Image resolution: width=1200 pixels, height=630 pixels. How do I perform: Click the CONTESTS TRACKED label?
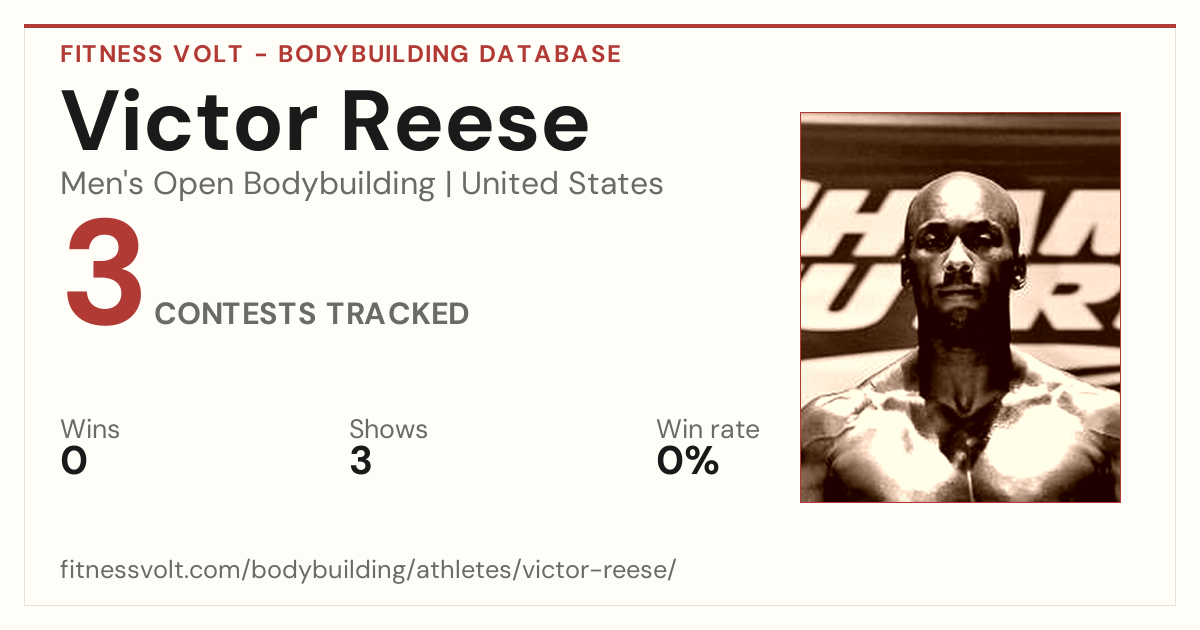pyautogui.click(x=312, y=314)
